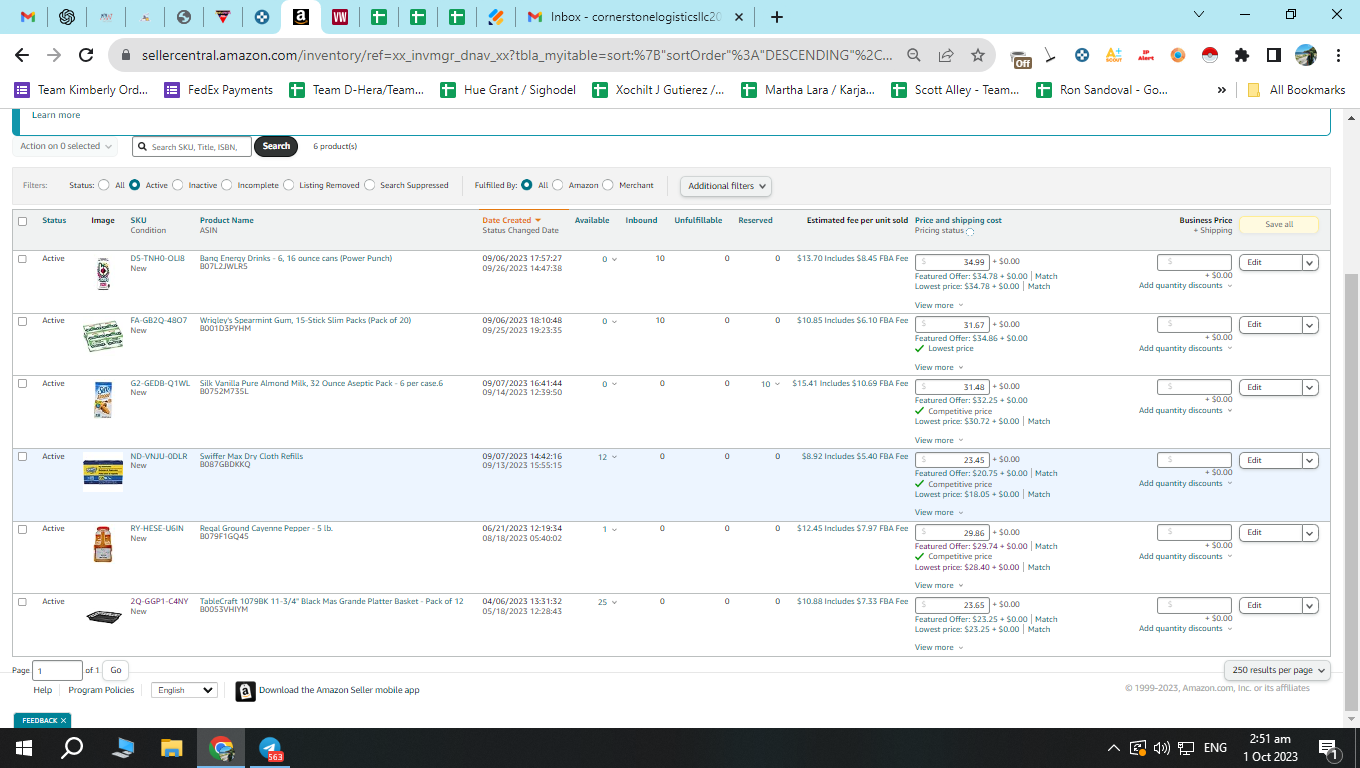Open the Alert extension in the toolbar
This screenshot has height=768, width=1360.
(x=1146, y=56)
